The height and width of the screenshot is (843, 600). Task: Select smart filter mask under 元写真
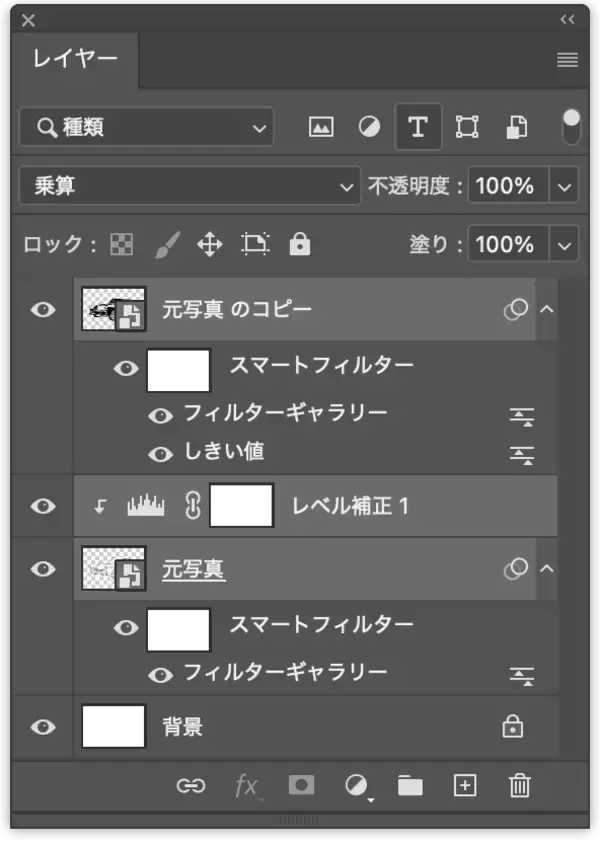click(178, 630)
